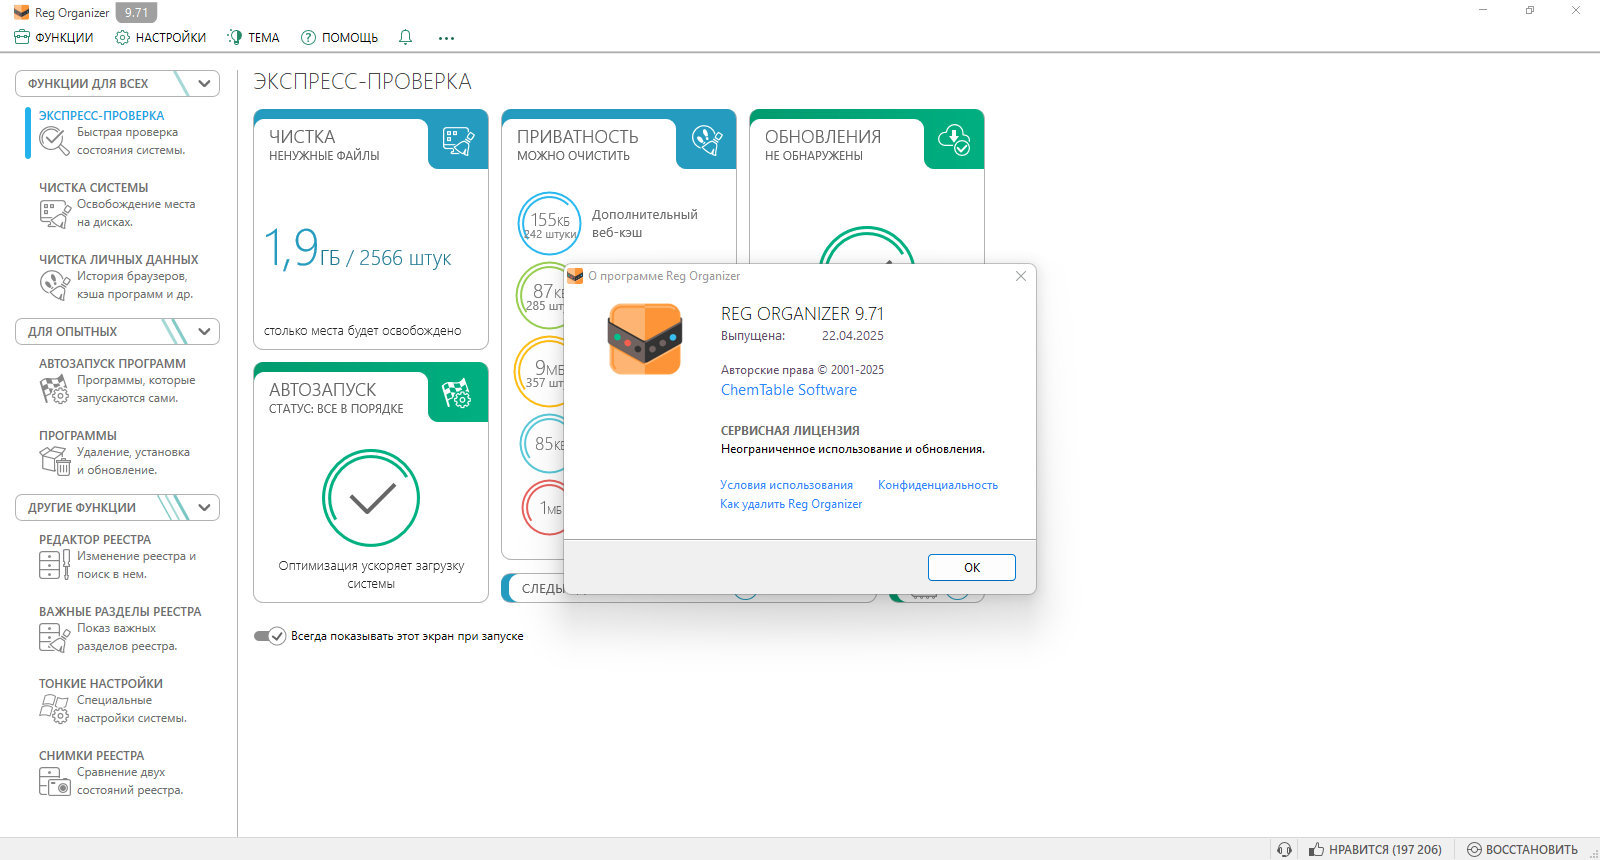Open the НАСТРОЙКИ menu
1600x860 pixels.
point(160,37)
